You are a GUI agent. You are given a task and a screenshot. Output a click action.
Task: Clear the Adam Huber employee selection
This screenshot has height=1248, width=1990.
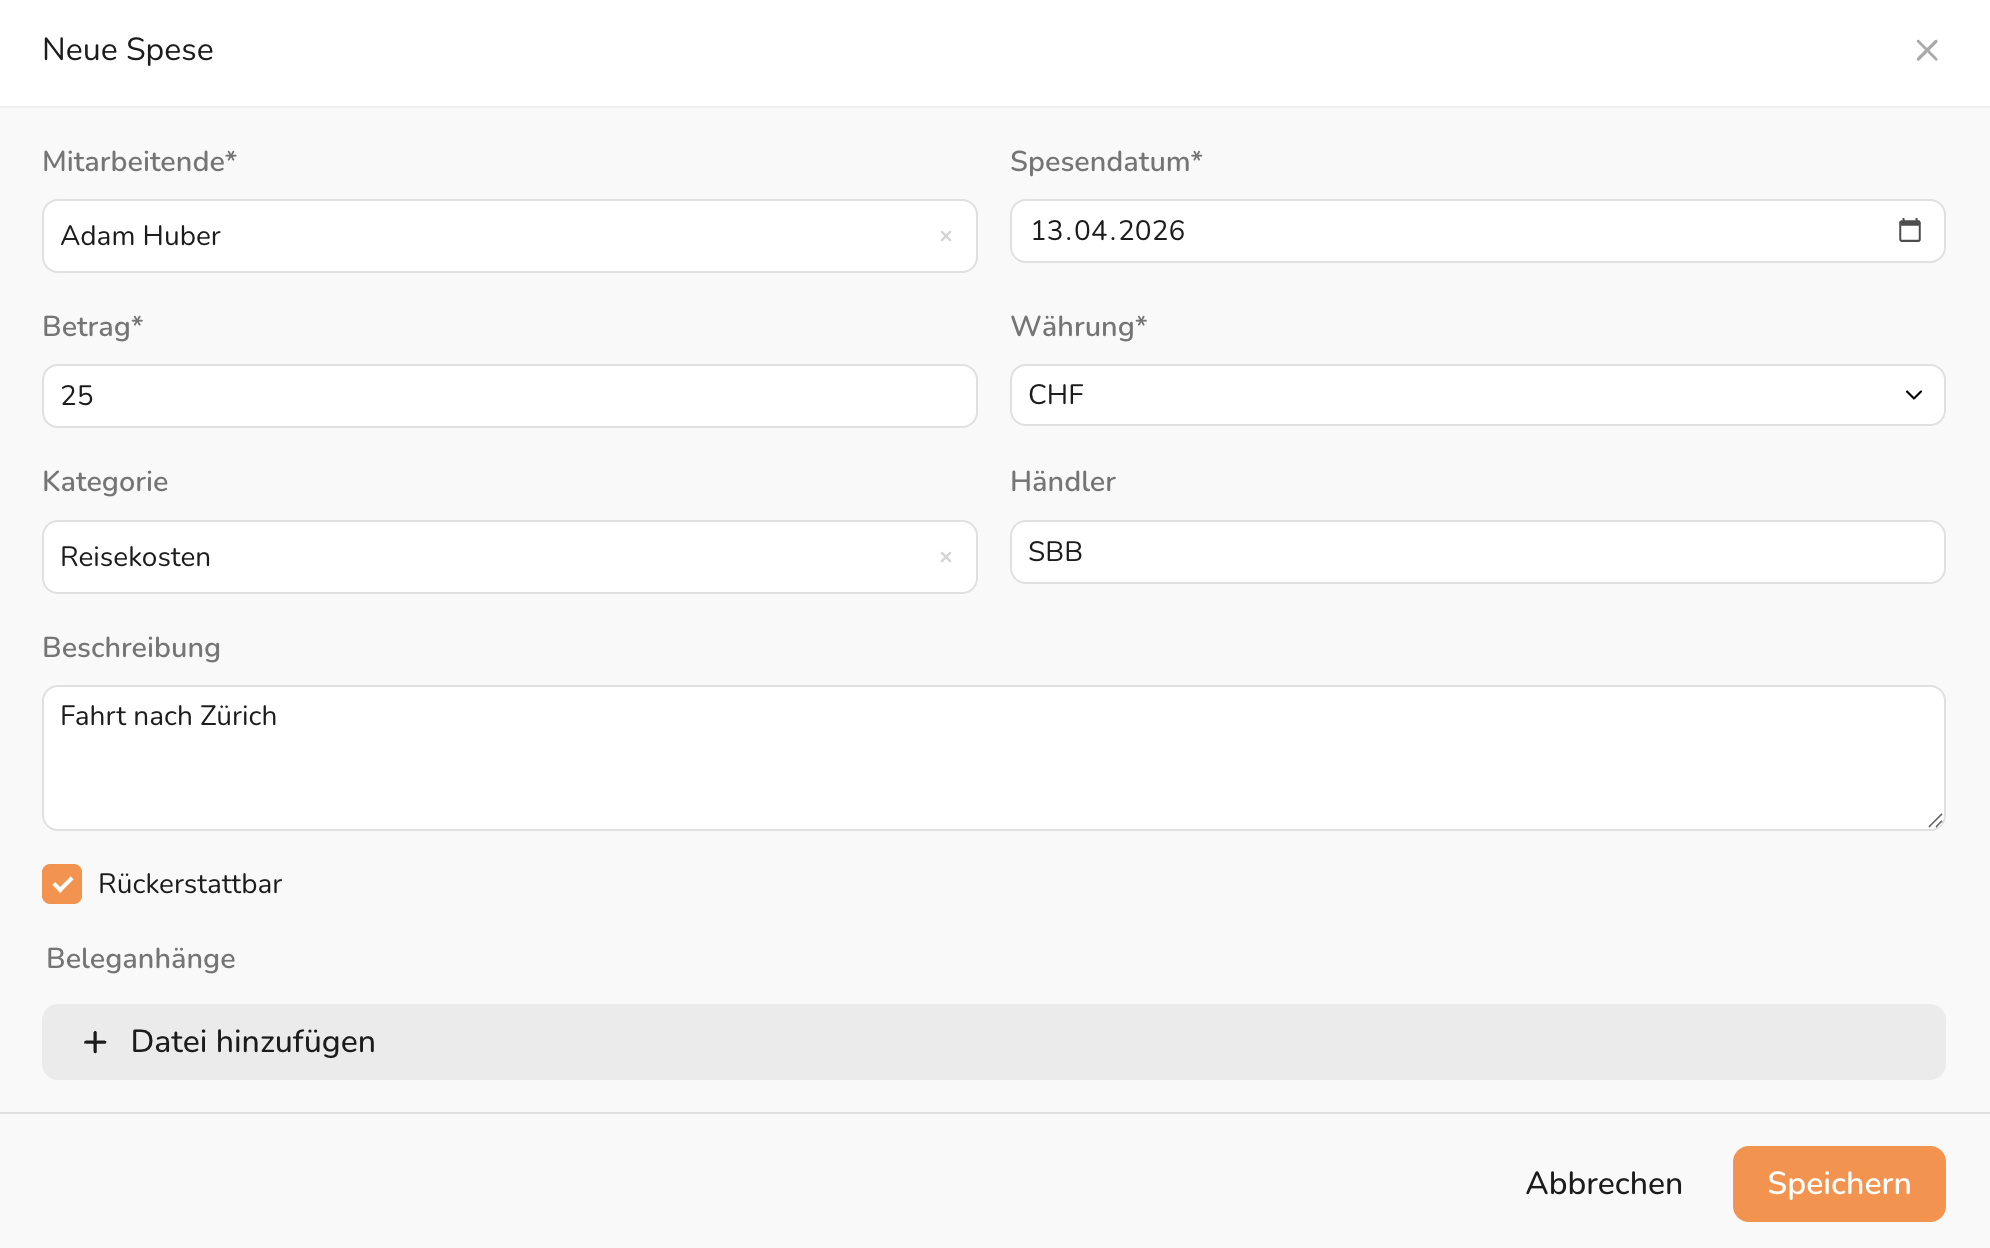pos(945,236)
